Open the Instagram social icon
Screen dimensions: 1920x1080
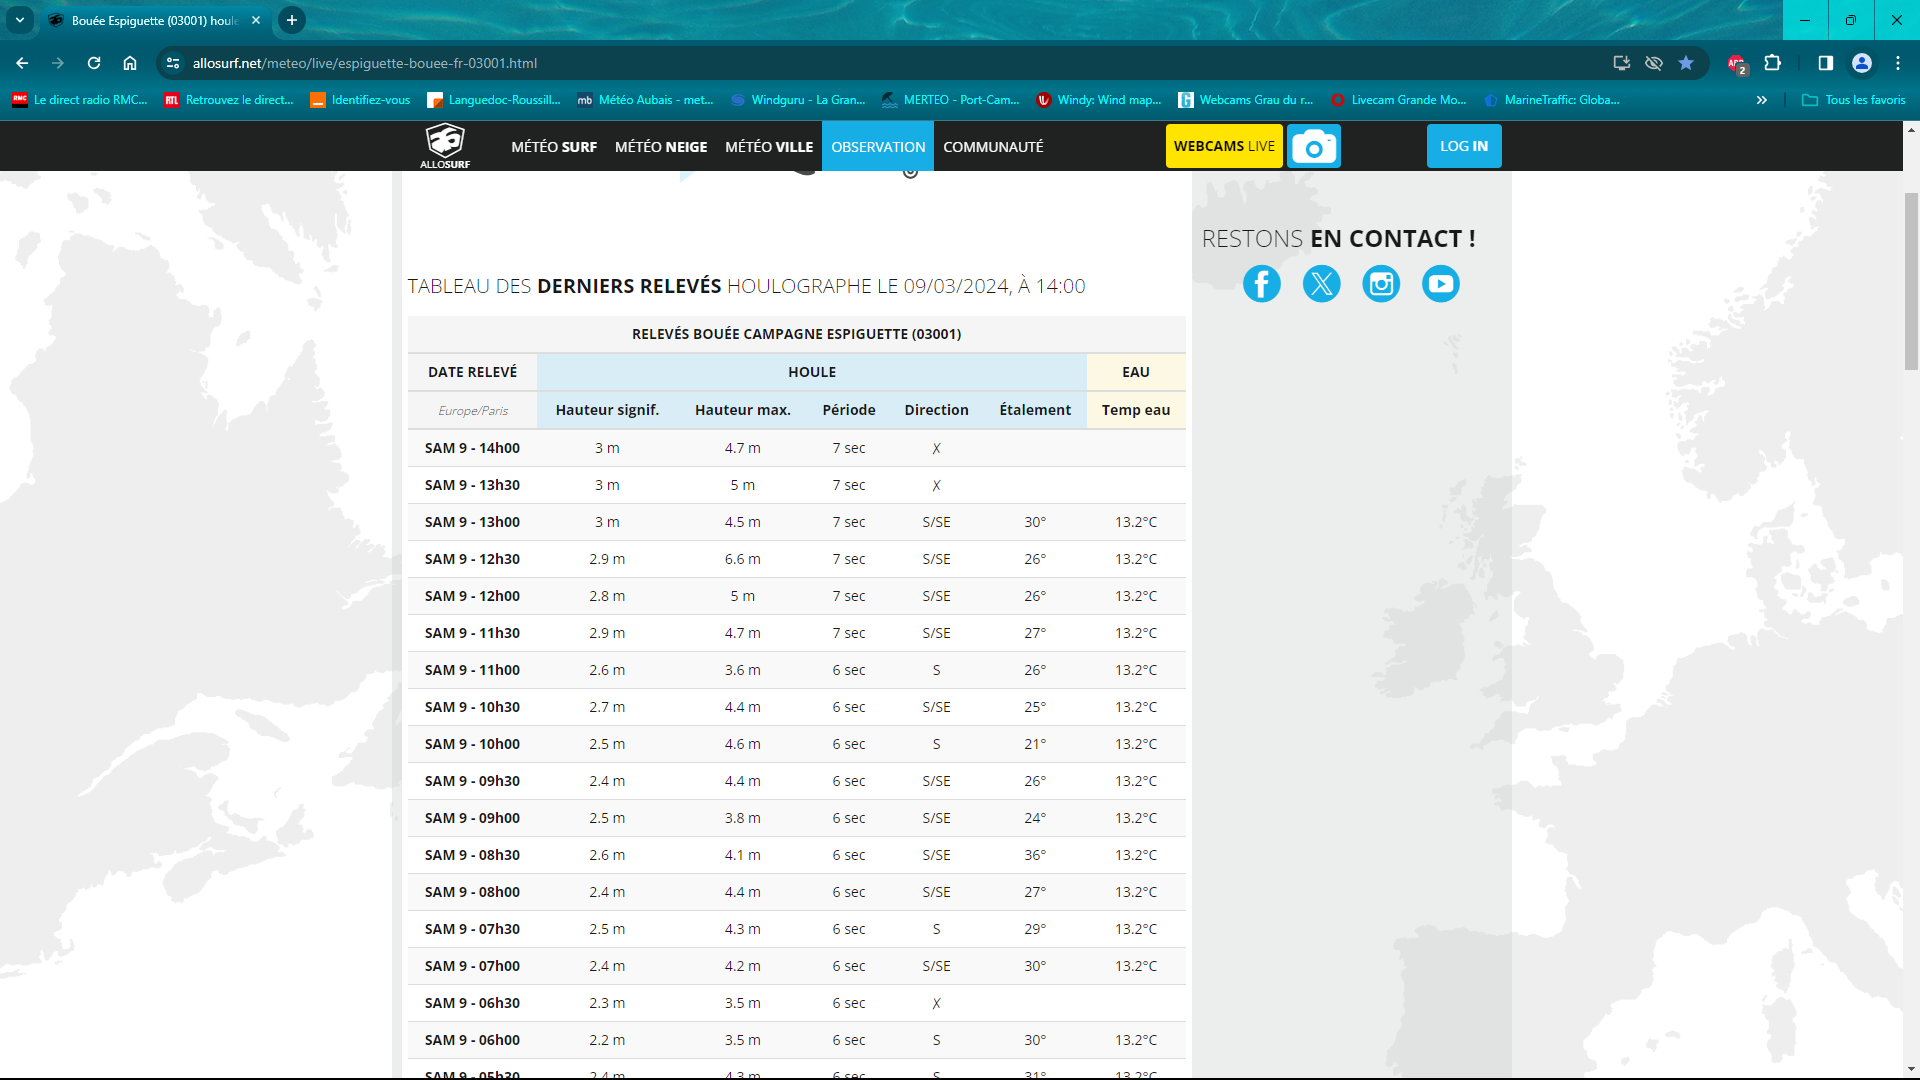[1381, 284]
